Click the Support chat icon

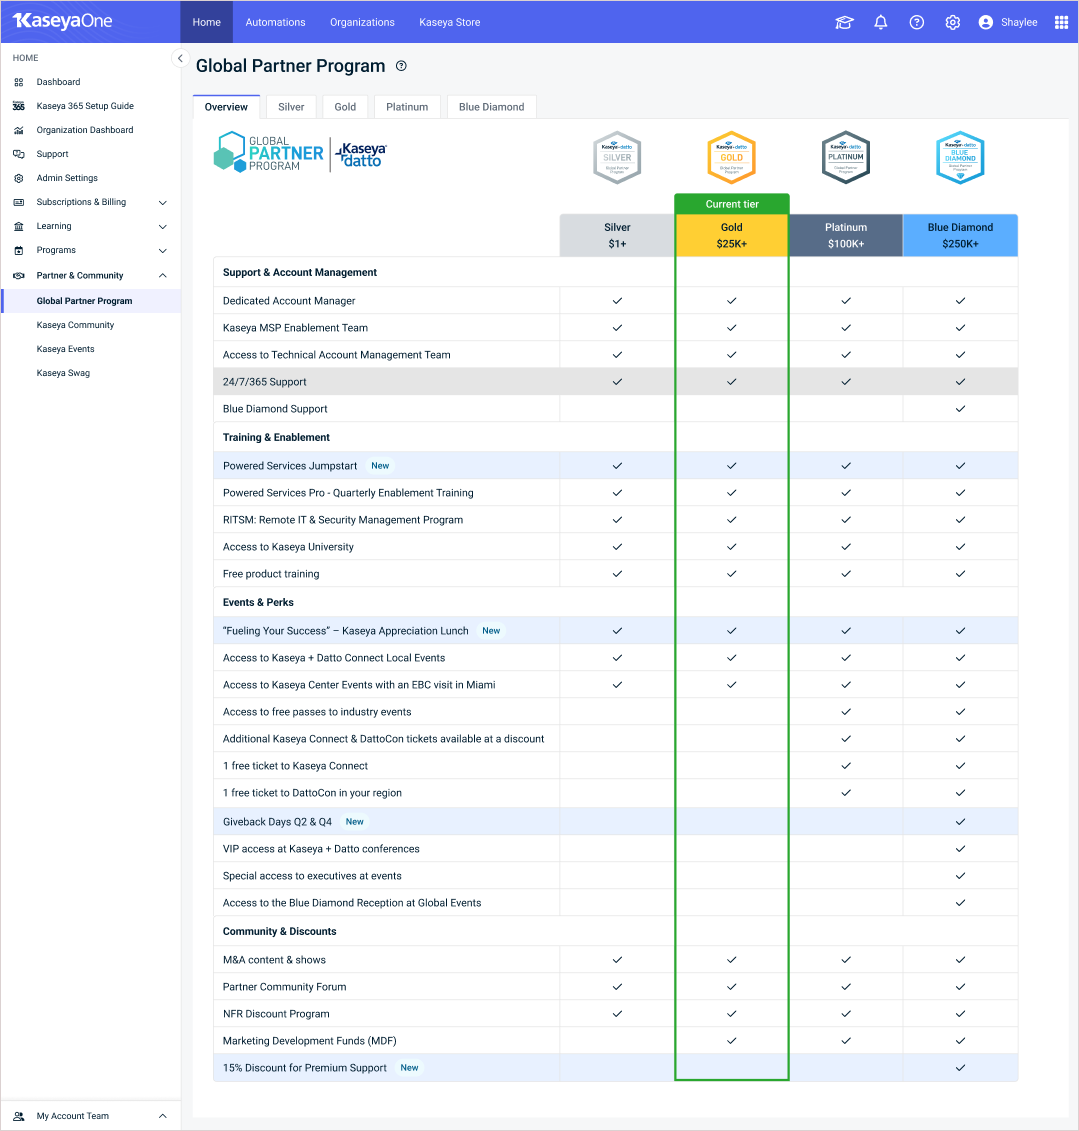19,154
